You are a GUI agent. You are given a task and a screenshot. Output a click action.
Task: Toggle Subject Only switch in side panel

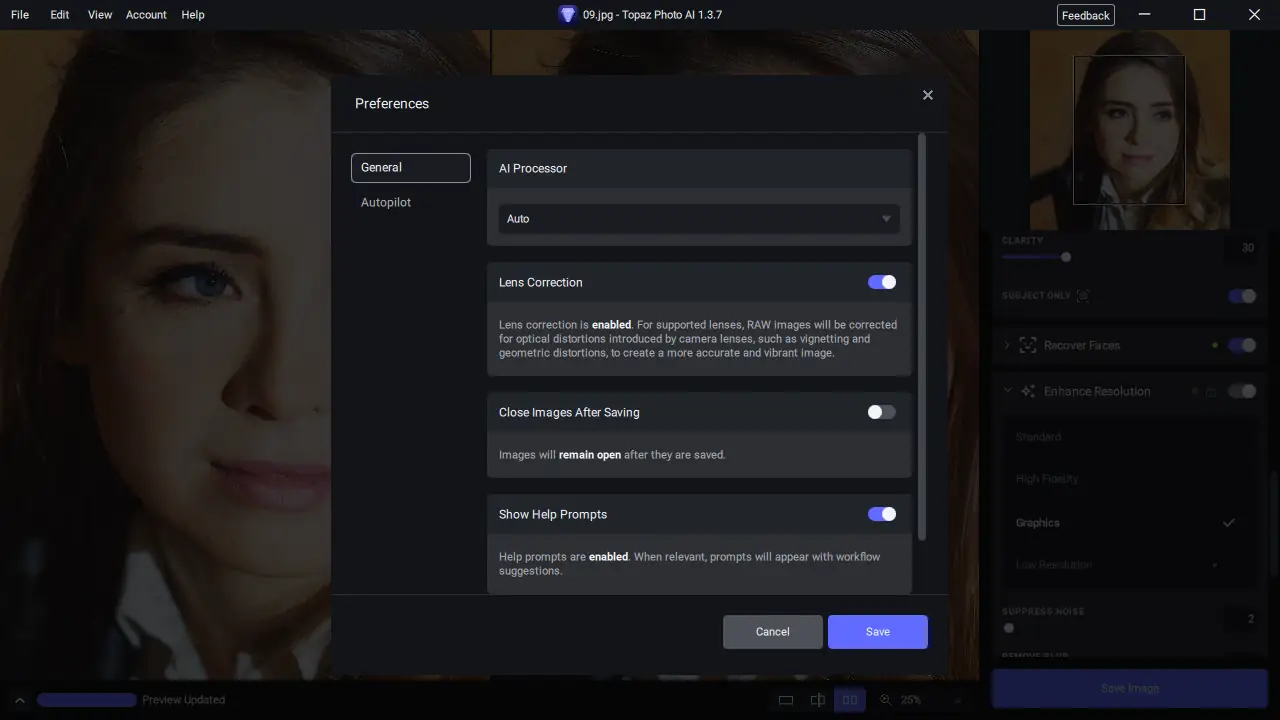click(x=1242, y=296)
